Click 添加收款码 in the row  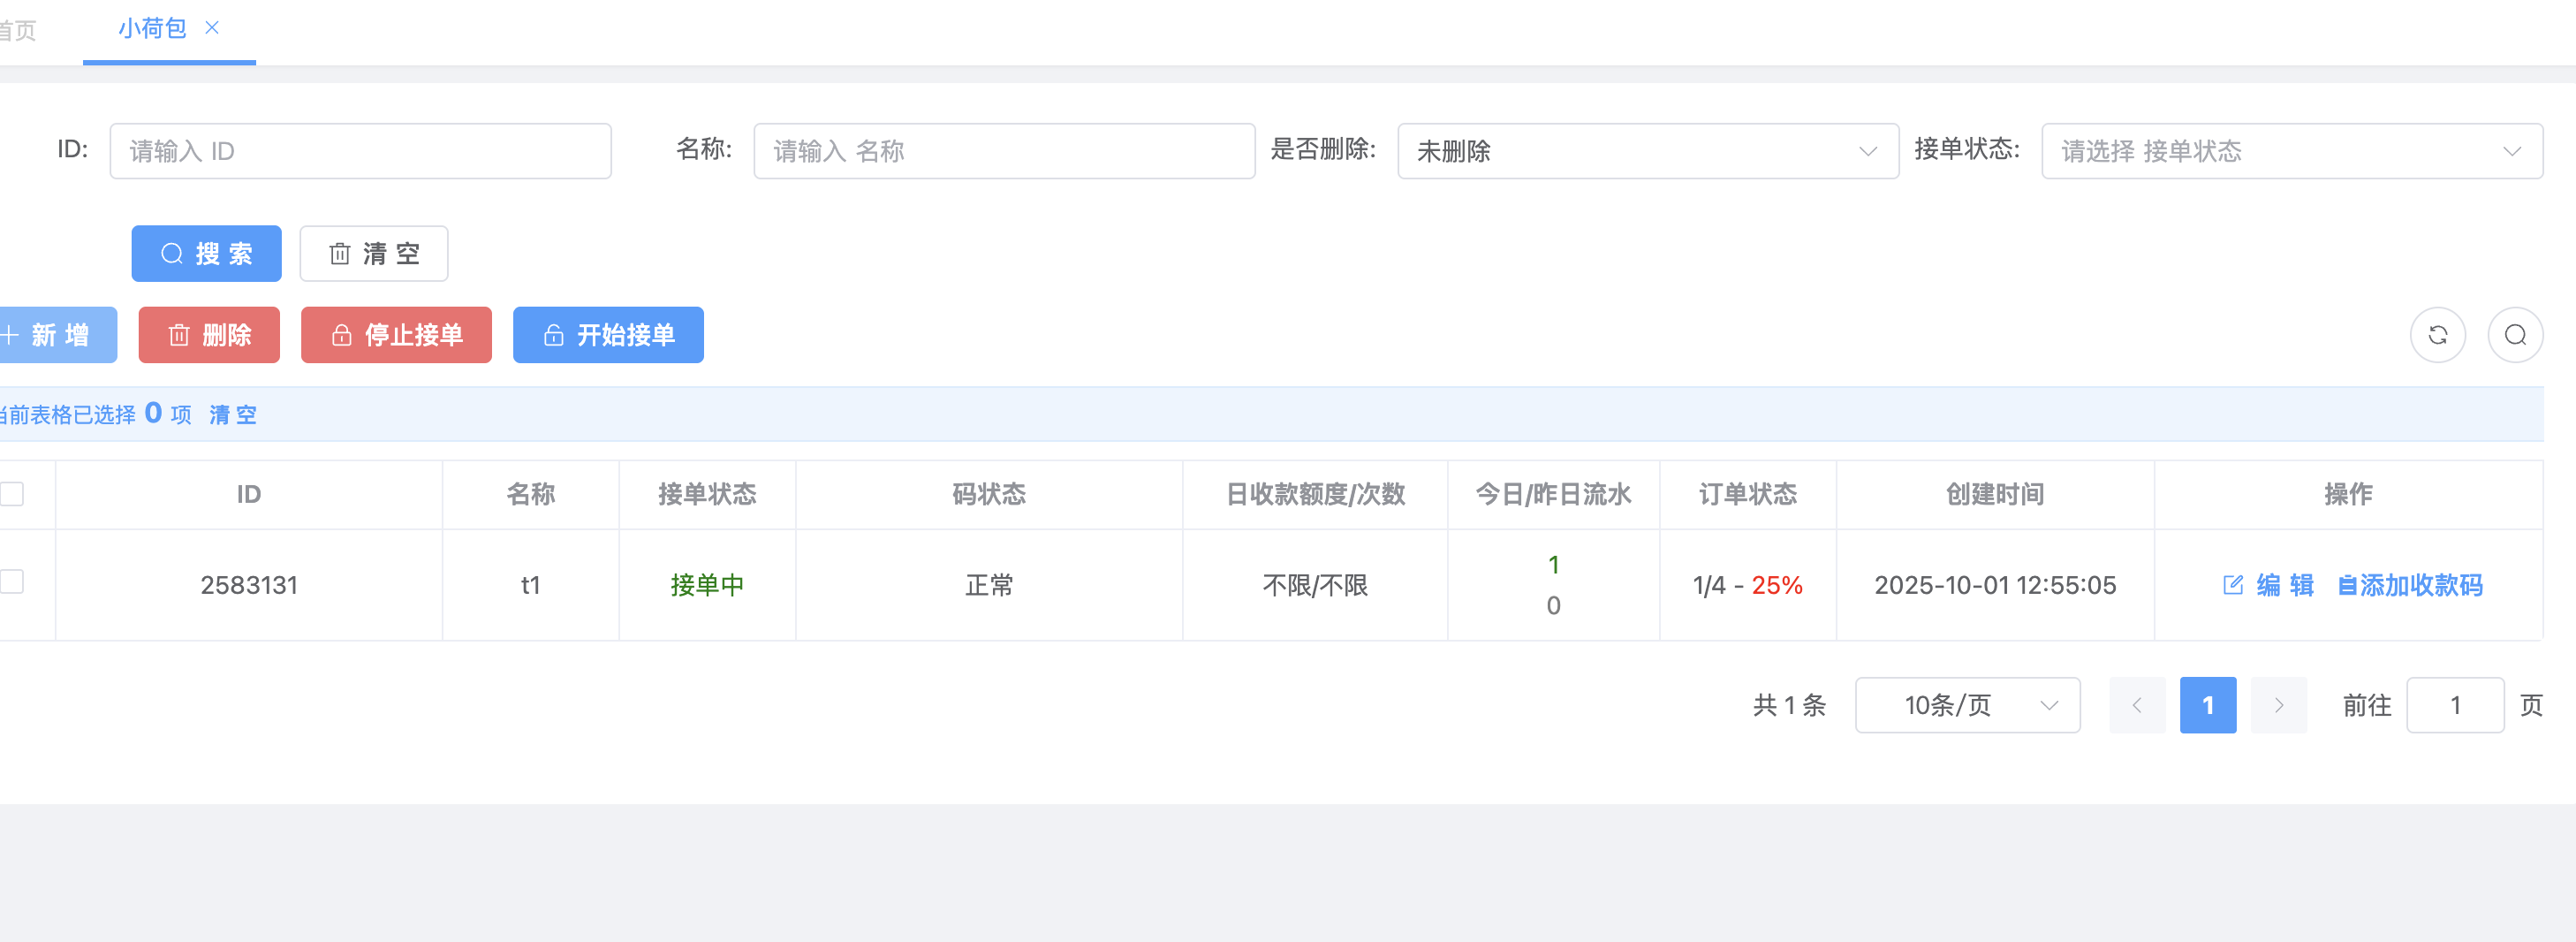(x=2410, y=585)
